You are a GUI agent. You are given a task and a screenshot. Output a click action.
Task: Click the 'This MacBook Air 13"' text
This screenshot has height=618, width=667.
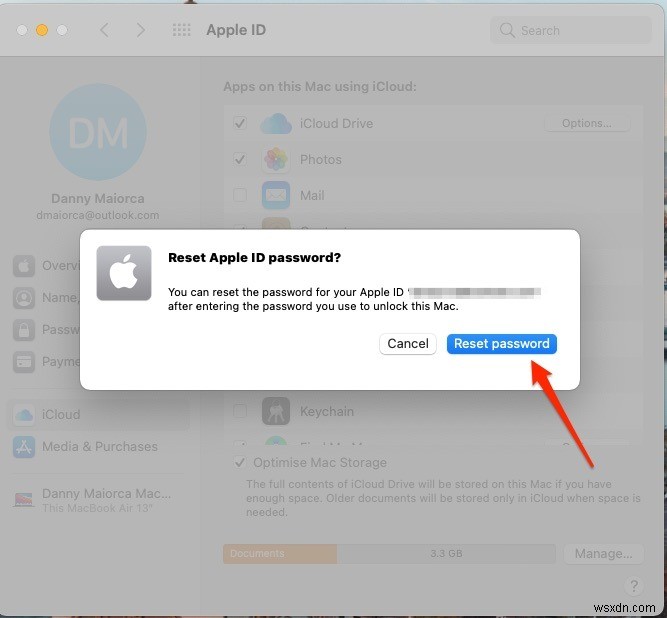pyautogui.click(x=97, y=508)
